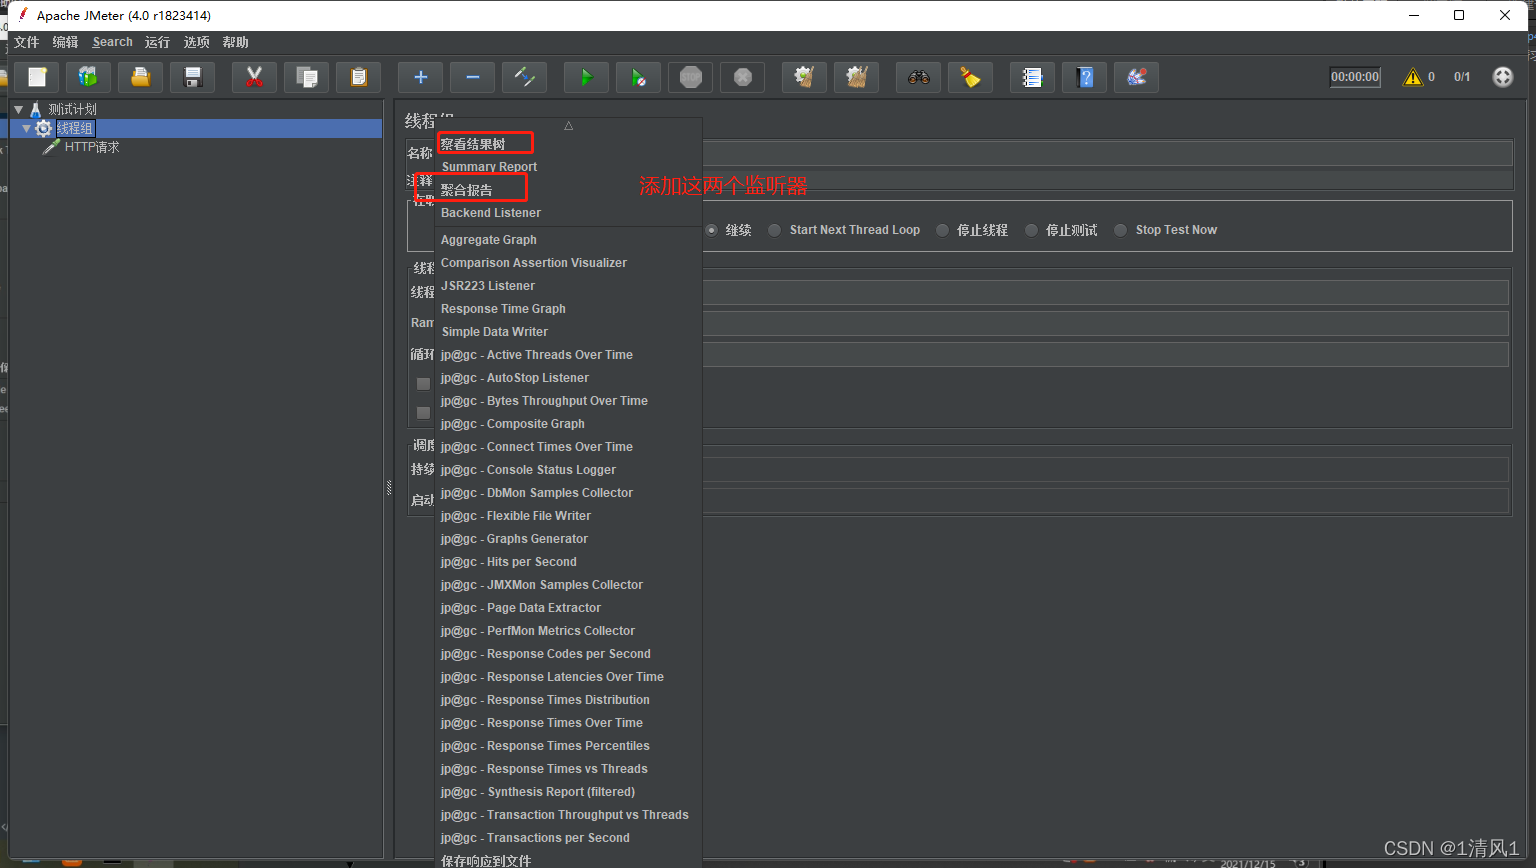This screenshot has width=1536, height=868.
Task: Click the New test plan toolbar icon
Action: click(x=37, y=77)
